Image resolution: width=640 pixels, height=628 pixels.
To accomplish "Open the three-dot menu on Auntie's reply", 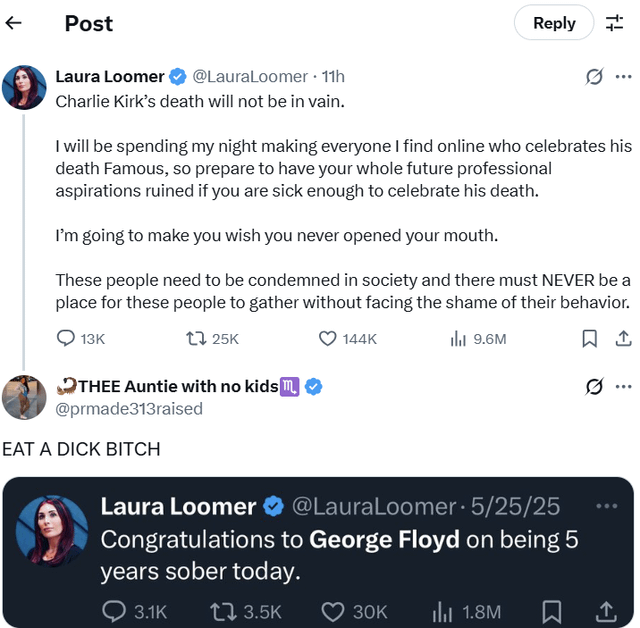I will [x=624, y=387].
